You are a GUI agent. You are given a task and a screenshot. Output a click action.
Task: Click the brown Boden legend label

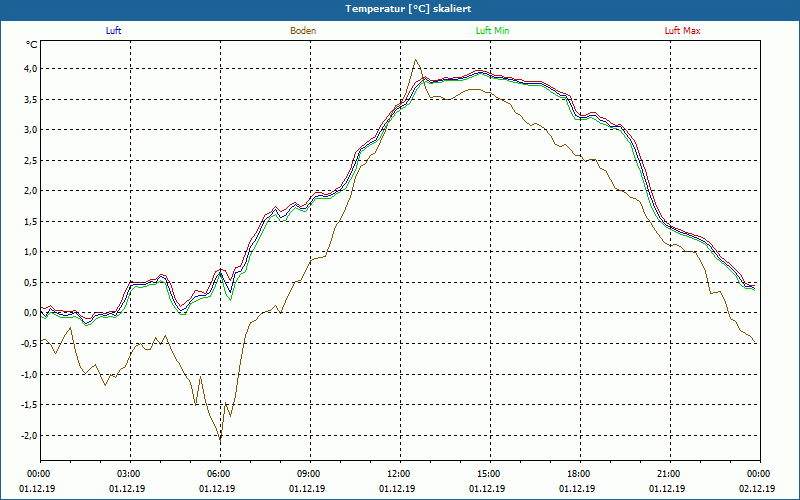coord(303,31)
